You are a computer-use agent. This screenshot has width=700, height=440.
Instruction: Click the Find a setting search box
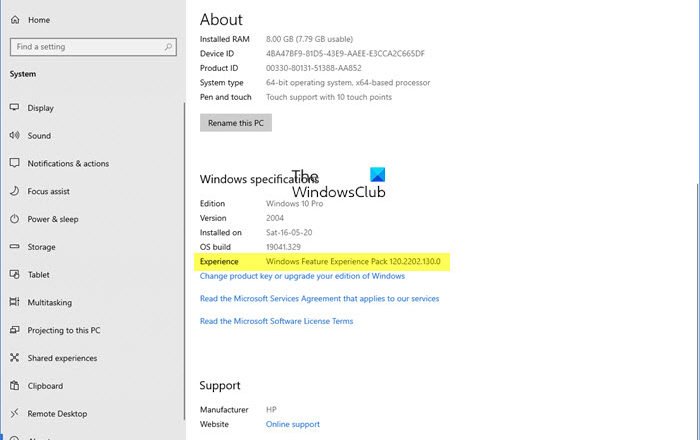coord(93,47)
